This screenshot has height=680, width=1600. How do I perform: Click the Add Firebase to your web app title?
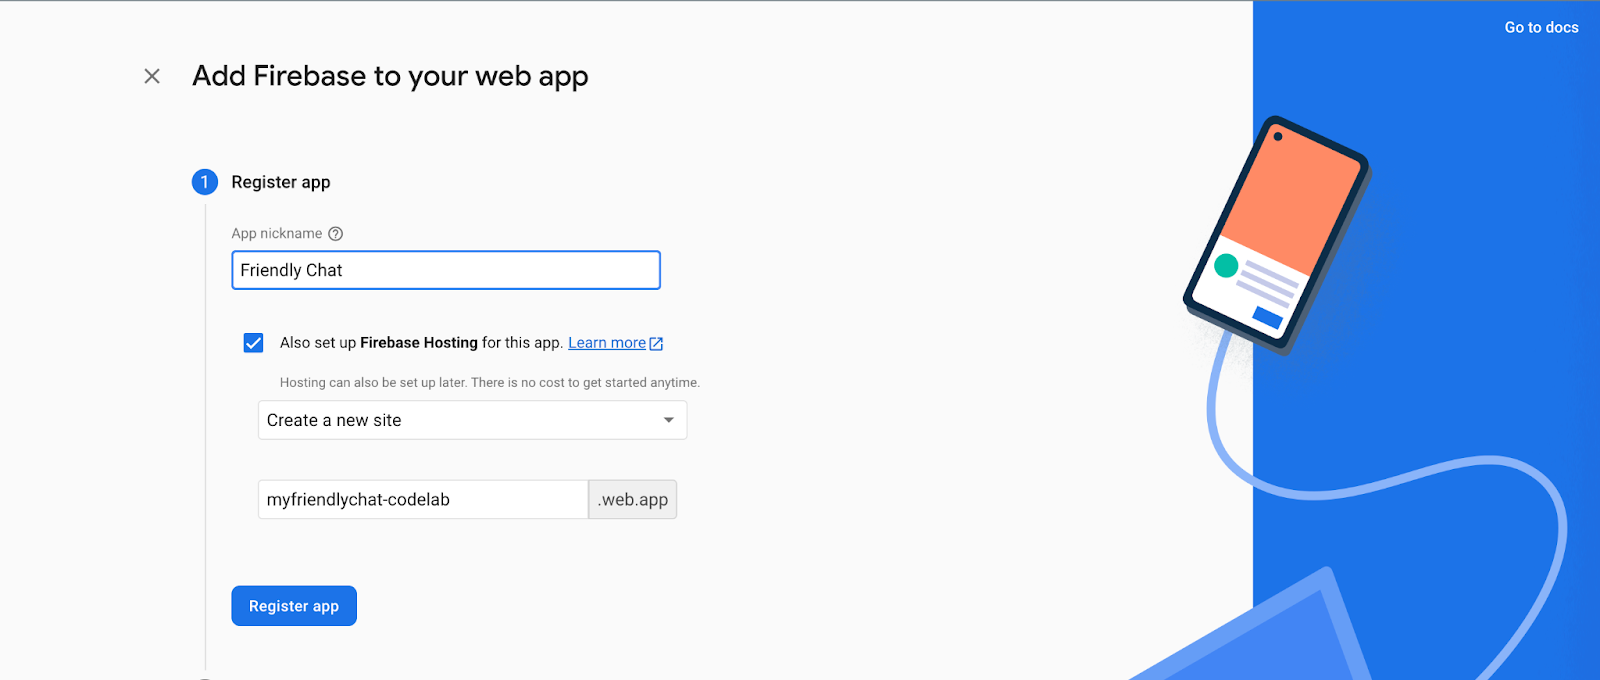point(390,75)
